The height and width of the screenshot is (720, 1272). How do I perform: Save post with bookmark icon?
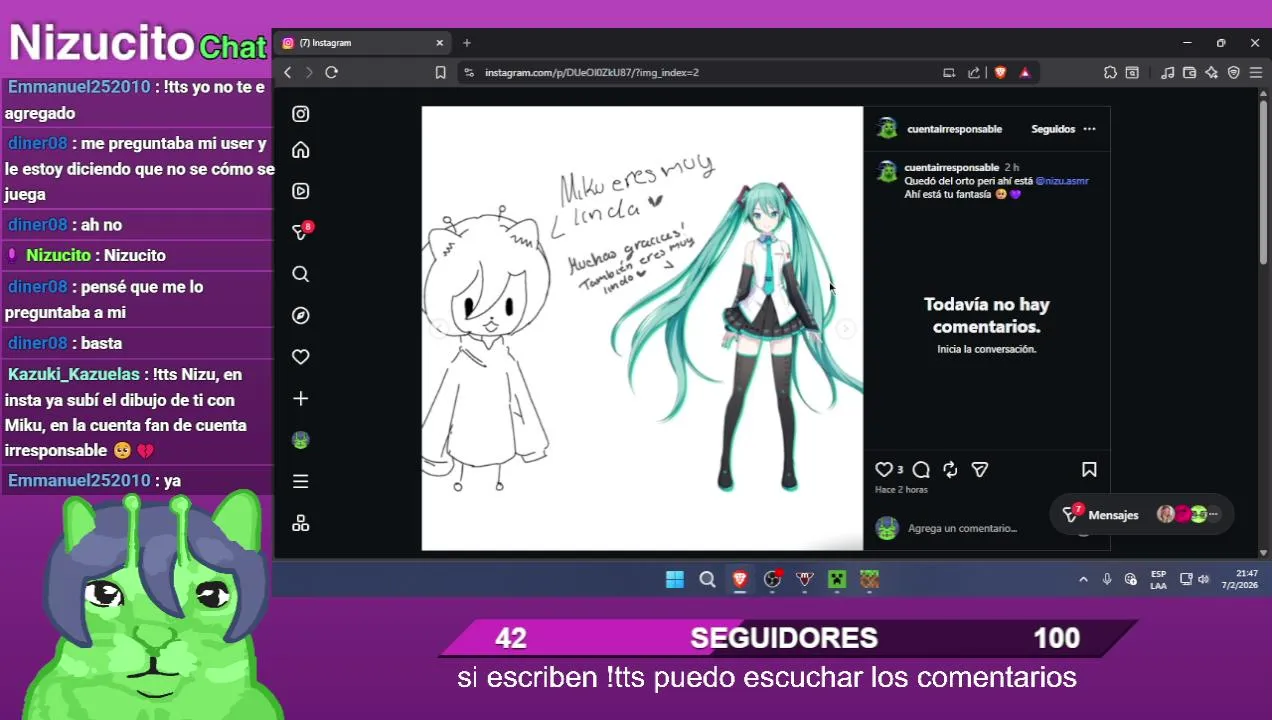[x=1089, y=469]
